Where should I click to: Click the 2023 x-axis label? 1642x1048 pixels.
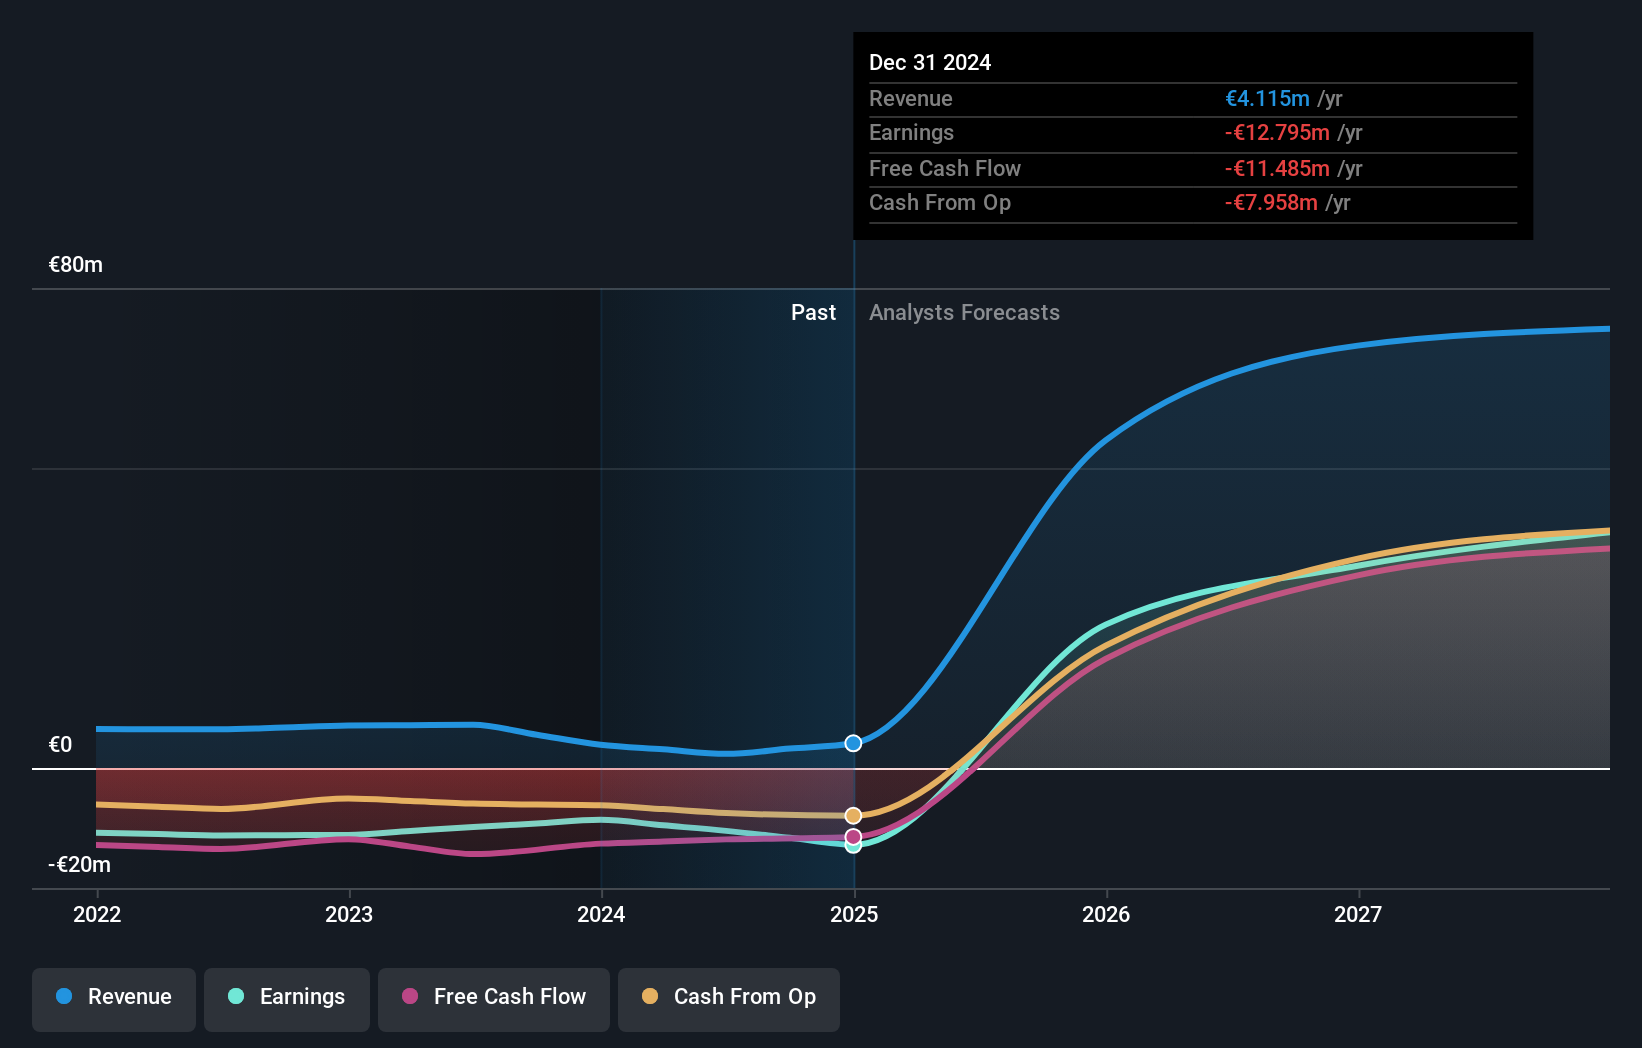[349, 914]
